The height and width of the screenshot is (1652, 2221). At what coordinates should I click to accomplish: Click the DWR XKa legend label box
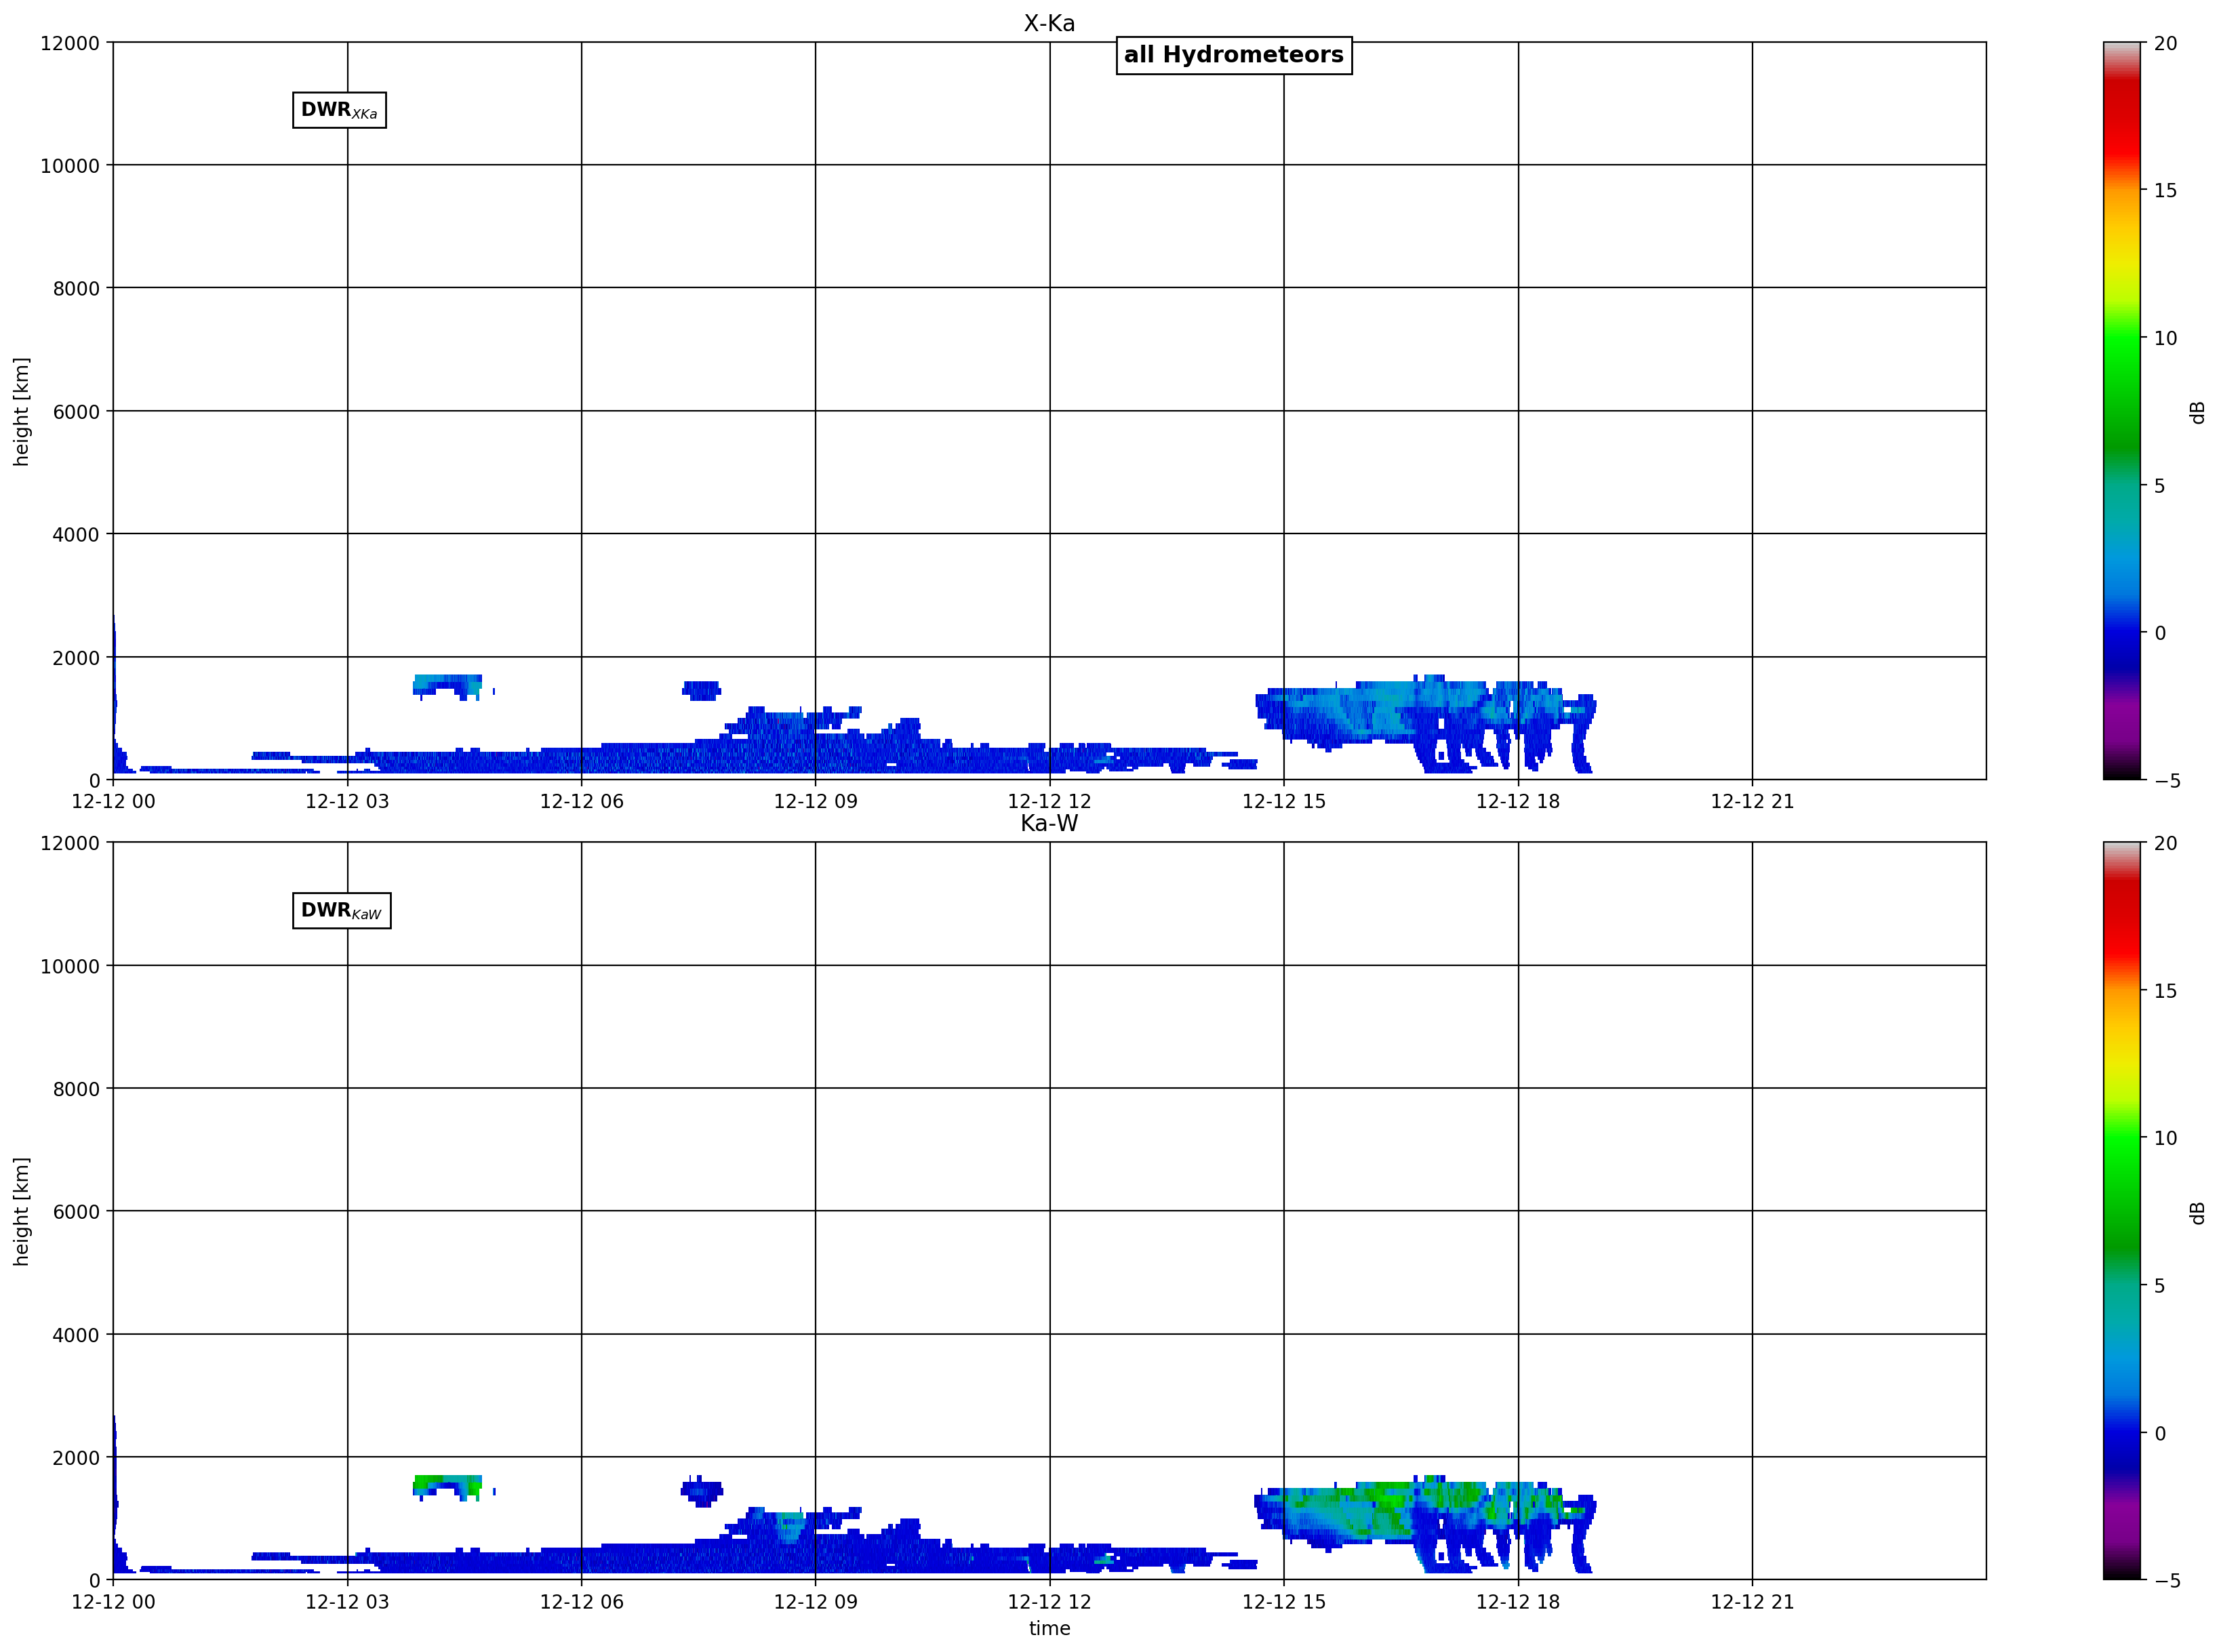(339, 110)
